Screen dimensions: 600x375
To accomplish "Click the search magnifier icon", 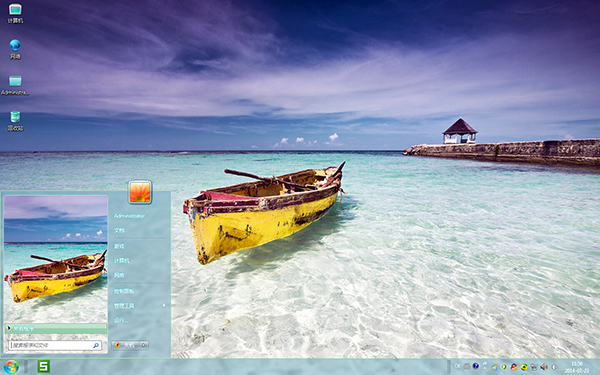I will pos(96,345).
